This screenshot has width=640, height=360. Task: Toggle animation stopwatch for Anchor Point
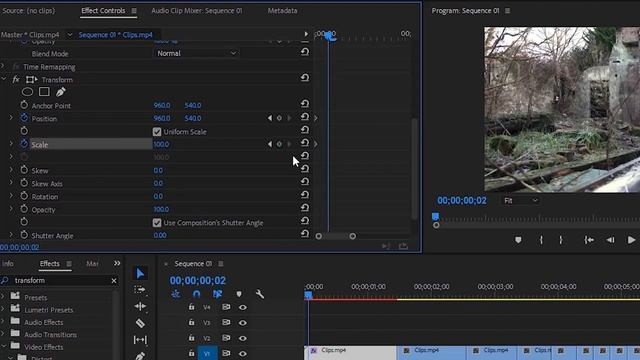24,105
